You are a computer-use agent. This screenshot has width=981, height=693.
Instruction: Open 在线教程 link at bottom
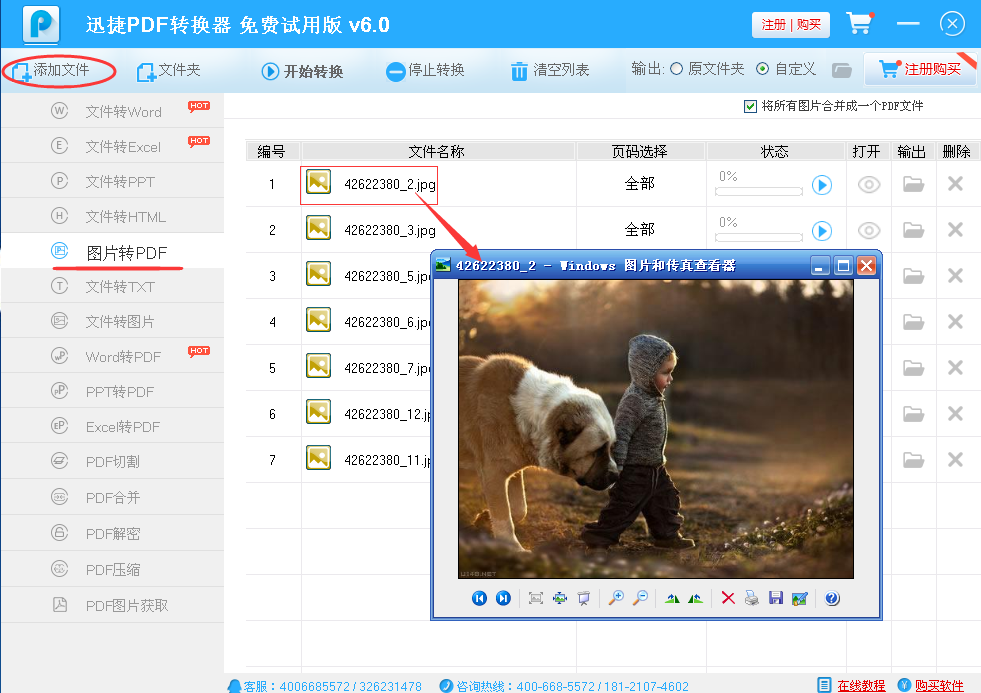coord(861,685)
